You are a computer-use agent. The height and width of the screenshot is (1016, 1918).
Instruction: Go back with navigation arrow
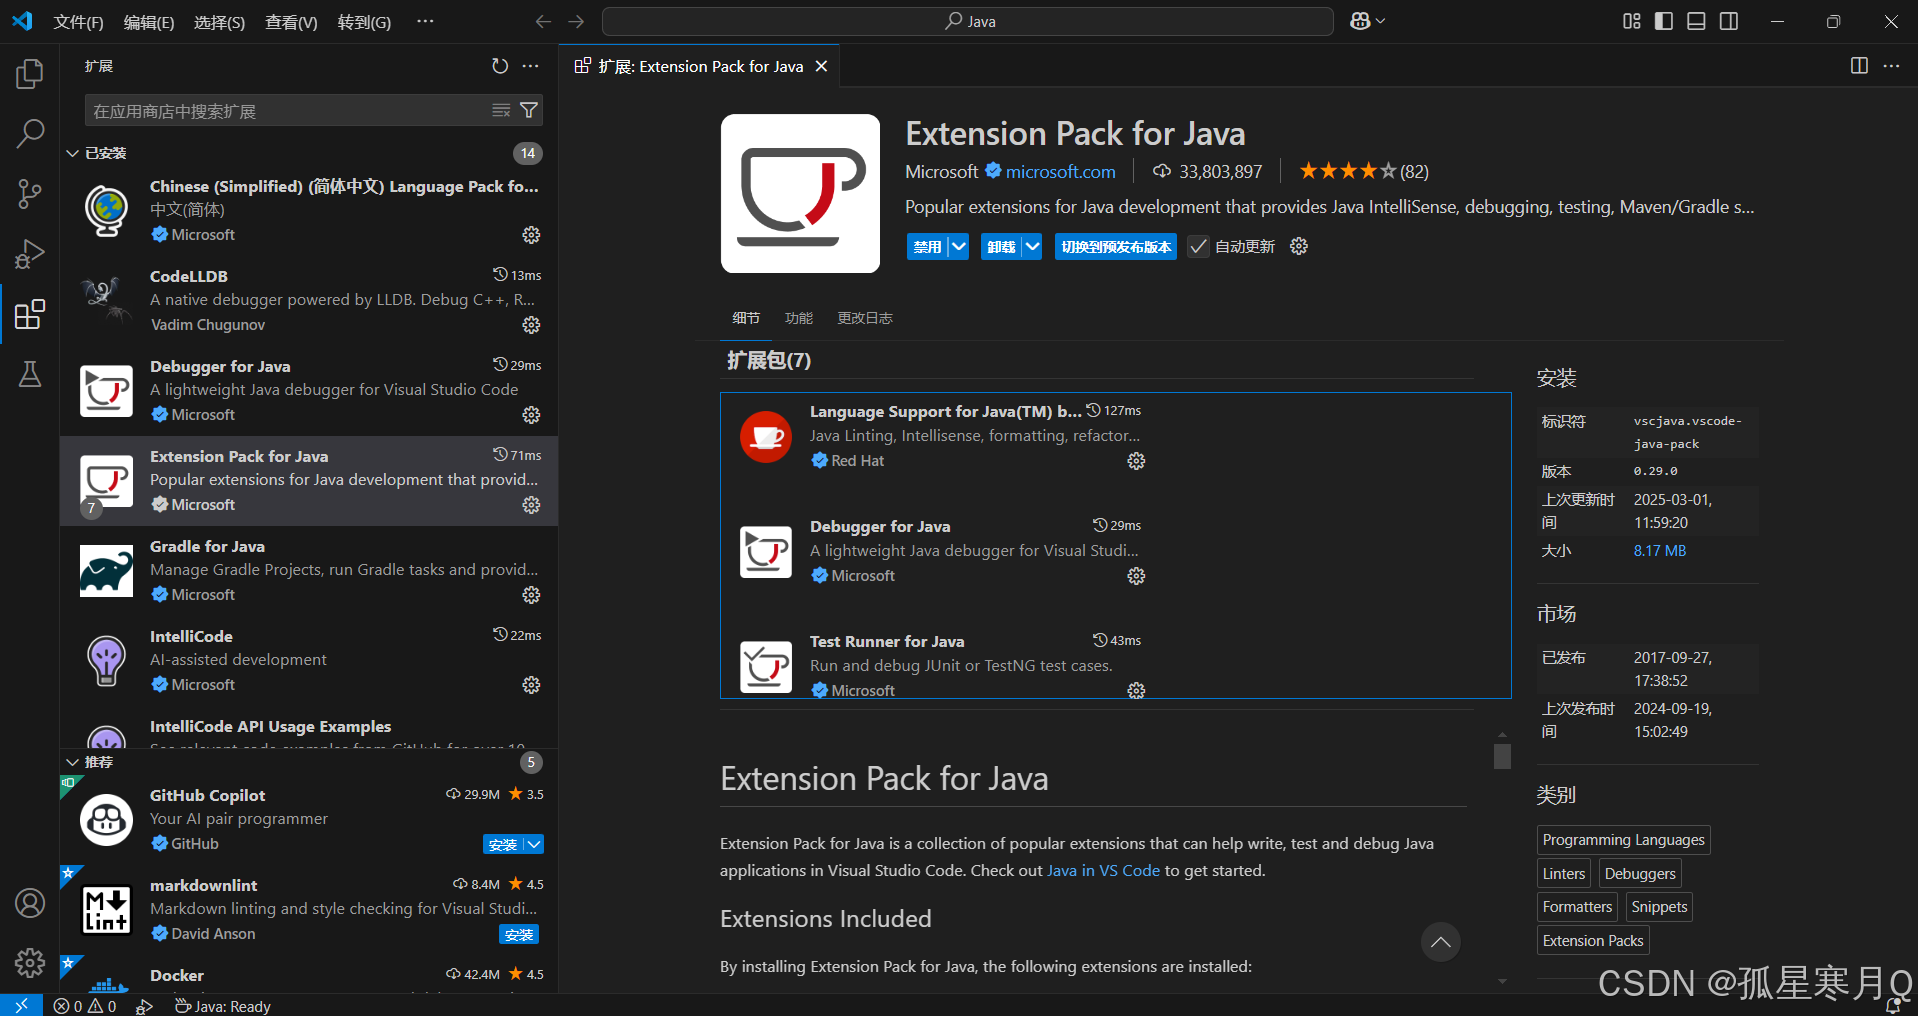click(x=543, y=21)
